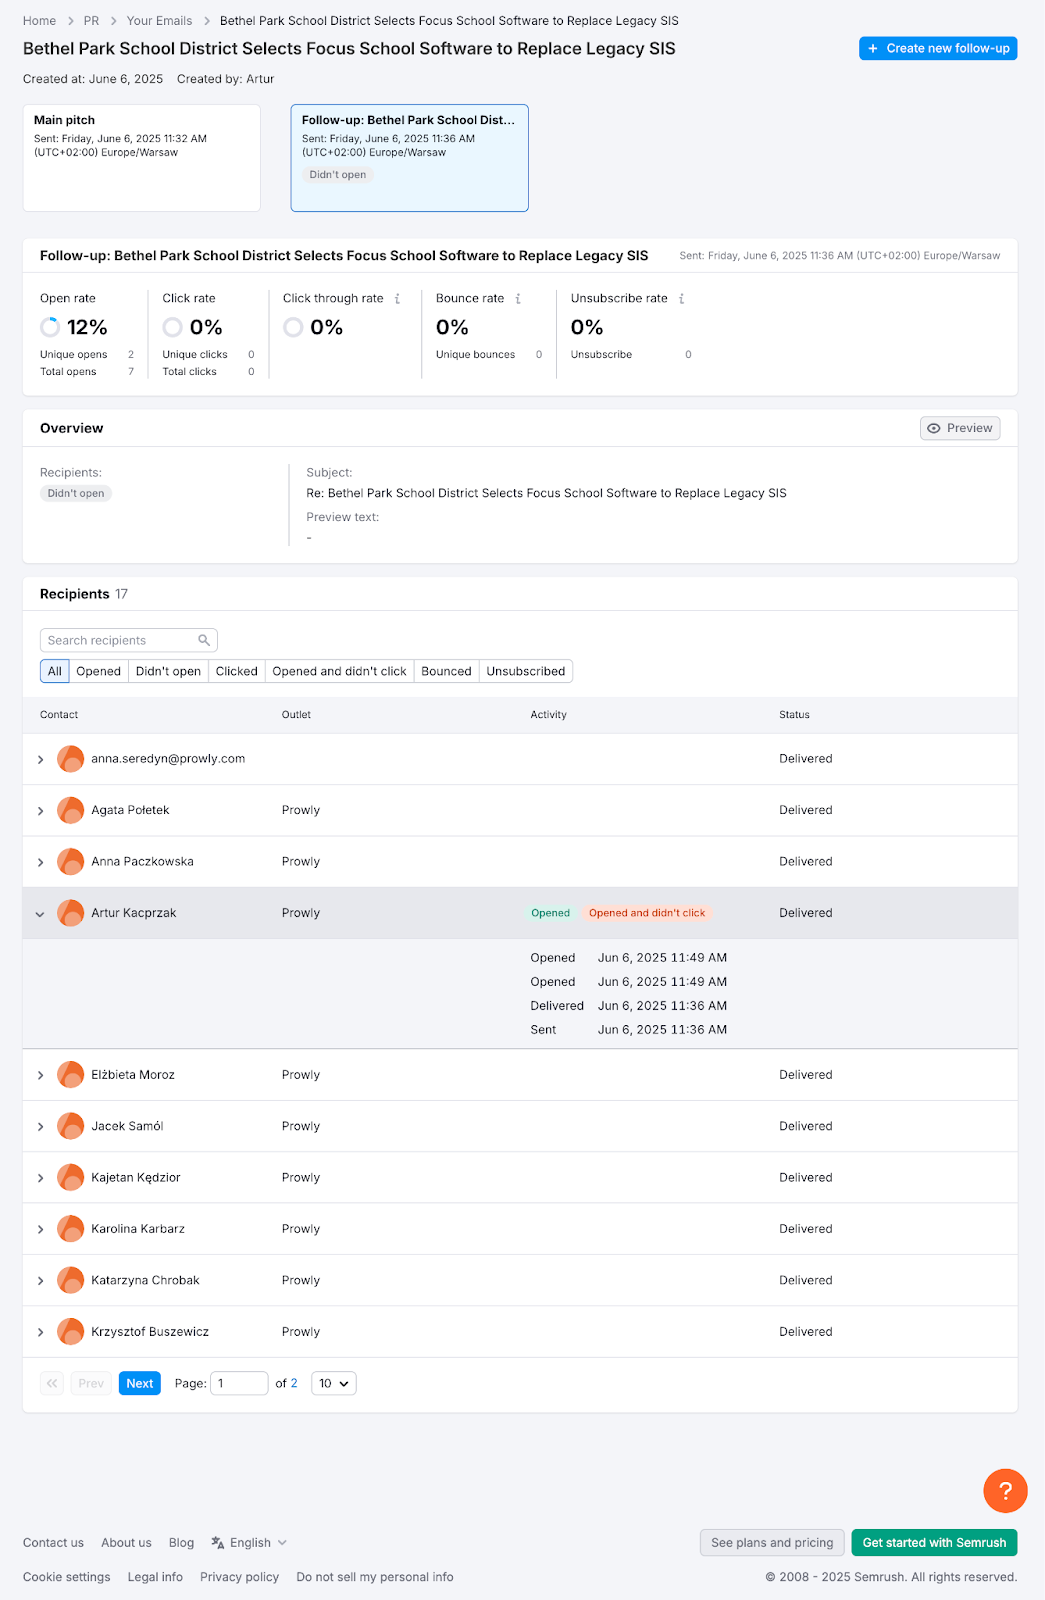
Task: Click the Bounce rate info icon
Action: pyautogui.click(x=518, y=299)
